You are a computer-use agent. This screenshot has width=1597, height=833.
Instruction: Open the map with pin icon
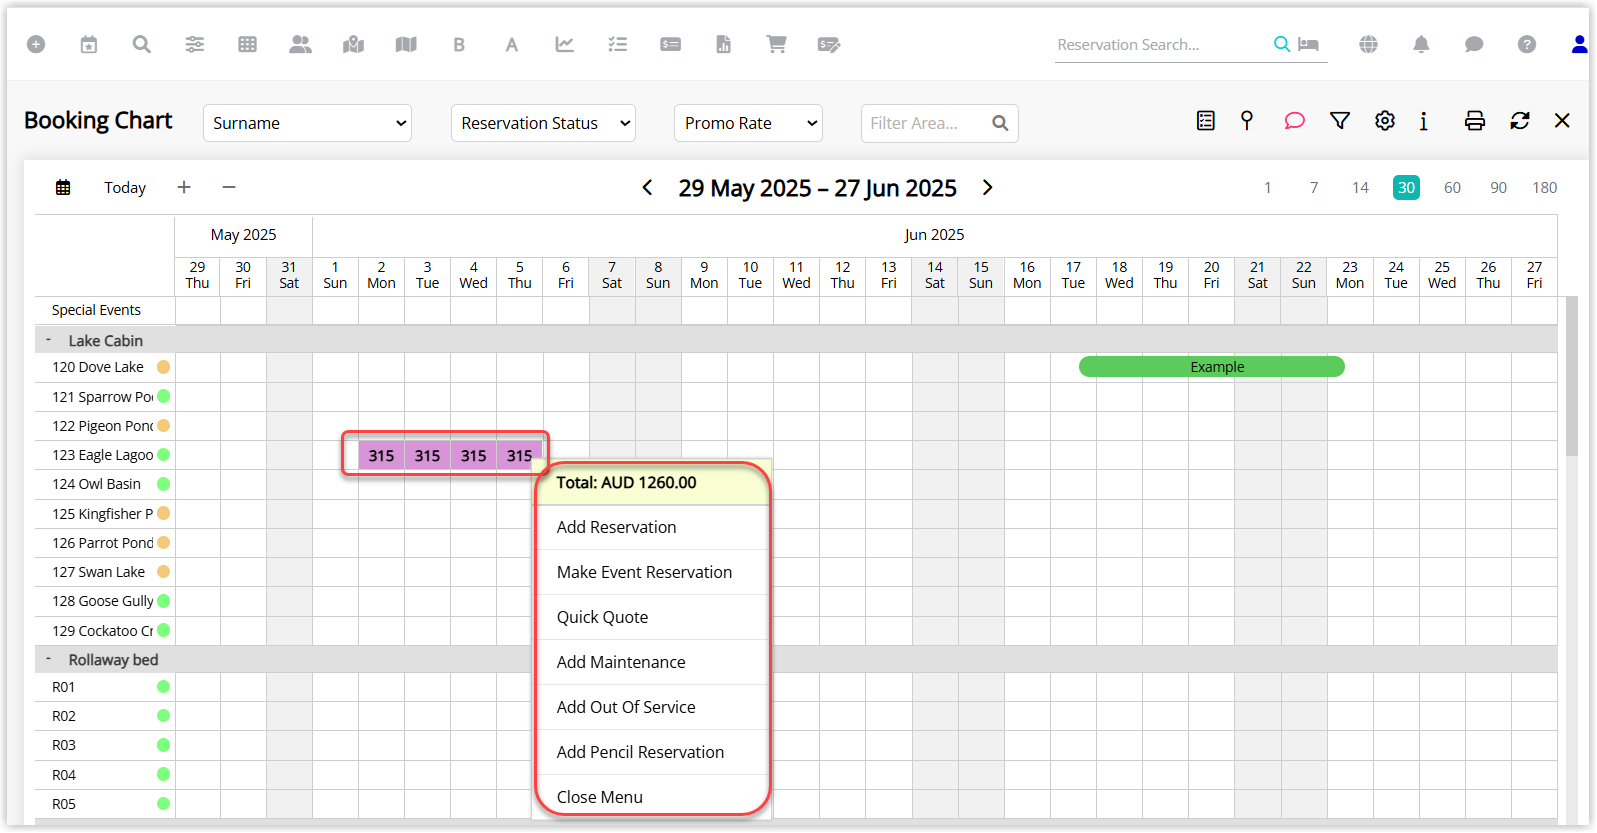coord(353,44)
